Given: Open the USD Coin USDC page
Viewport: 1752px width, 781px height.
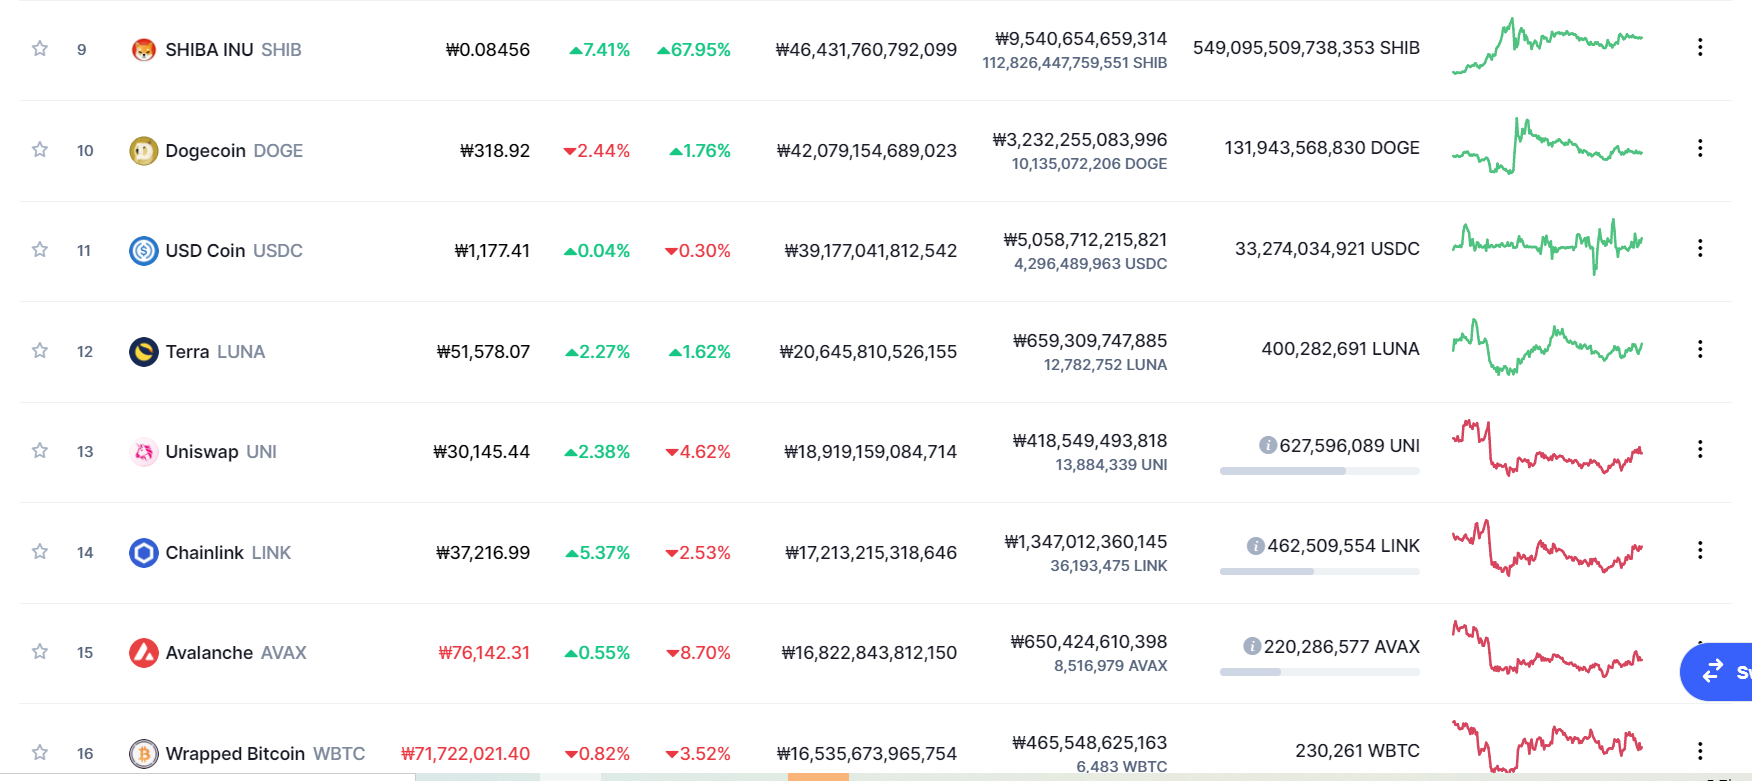Looking at the screenshot, I should (x=234, y=251).
